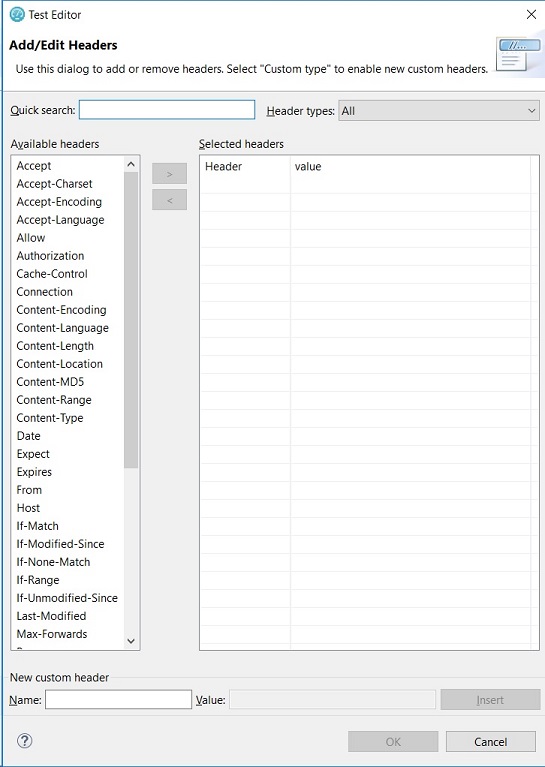Click the Header column heading

pyautogui.click(x=223, y=166)
